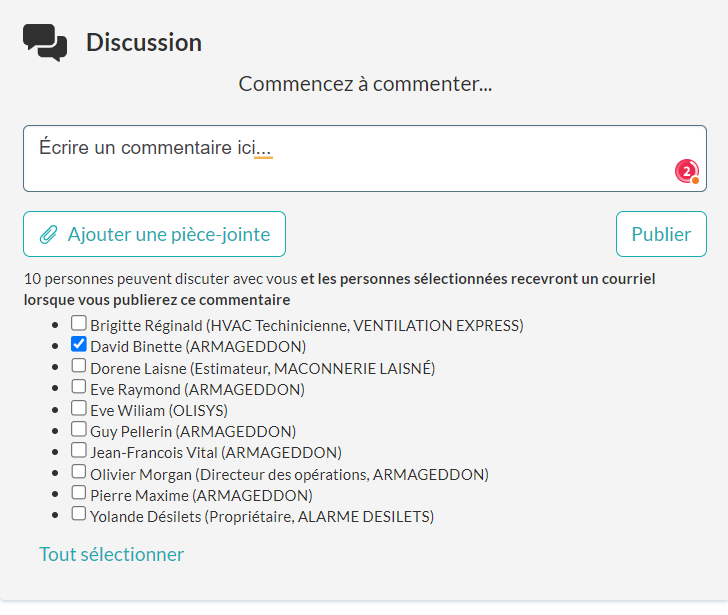Check the Guy Pellerin checkbox

[x=79, y=429]
